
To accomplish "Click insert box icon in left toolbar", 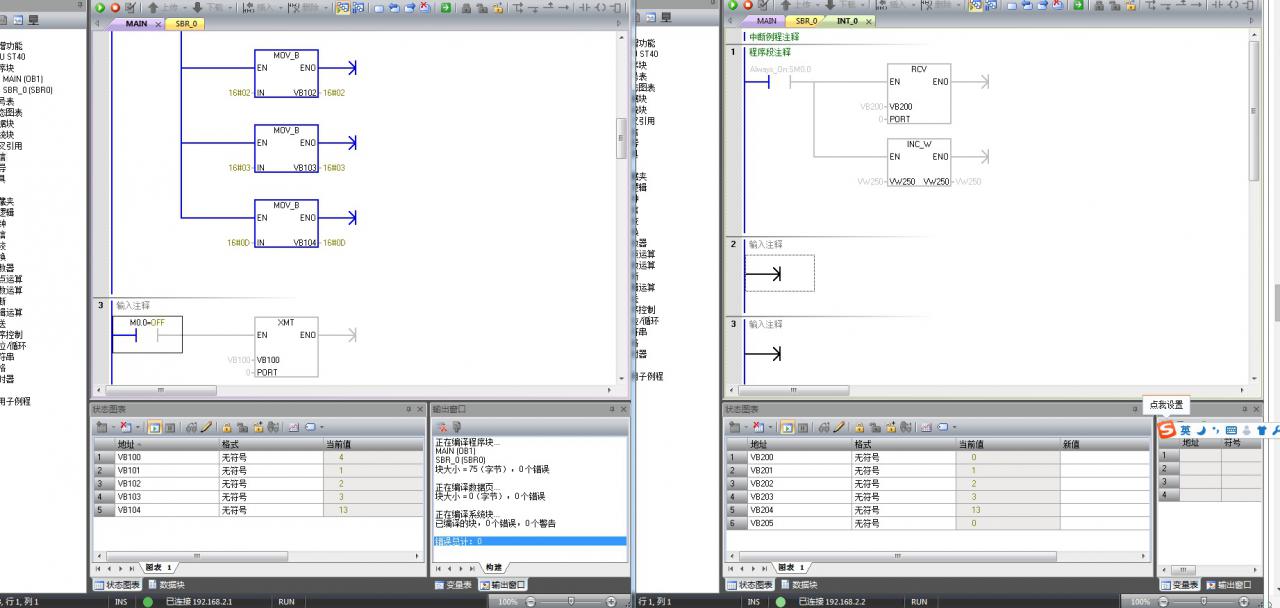I will pyautogui.click(x=615, y=6).
